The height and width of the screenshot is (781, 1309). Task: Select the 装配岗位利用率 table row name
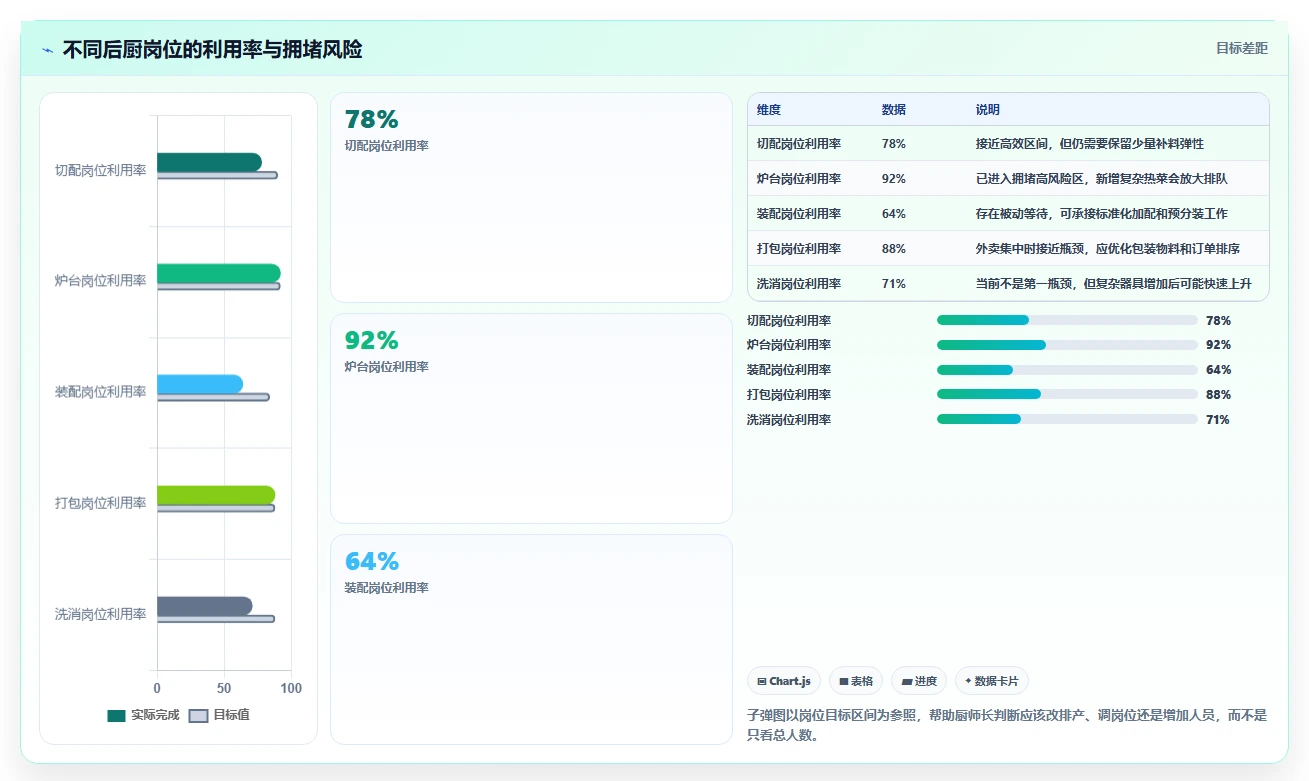point(799,214)
